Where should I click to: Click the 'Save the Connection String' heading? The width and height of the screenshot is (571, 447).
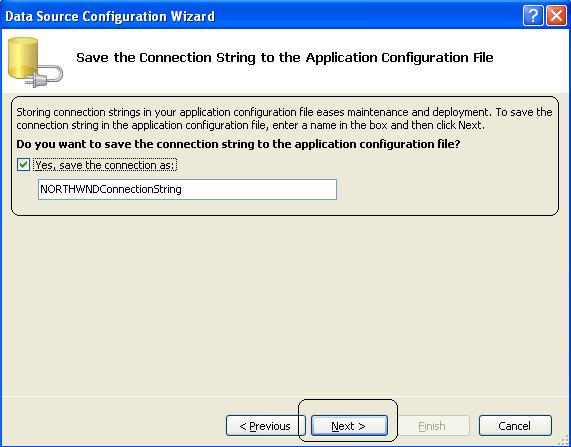pos(285,58)
